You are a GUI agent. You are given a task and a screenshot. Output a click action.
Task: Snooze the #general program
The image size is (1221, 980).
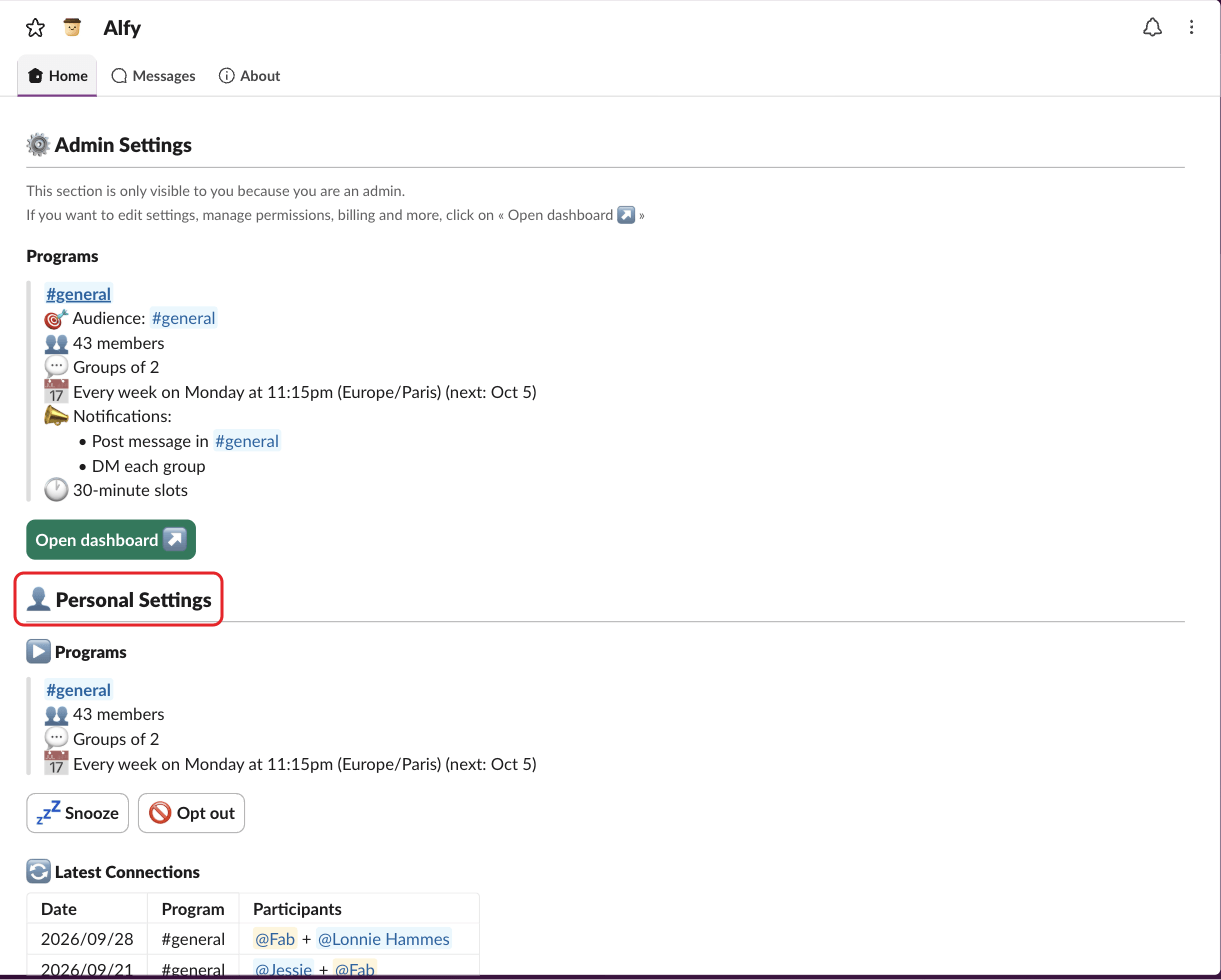[78, 813]
